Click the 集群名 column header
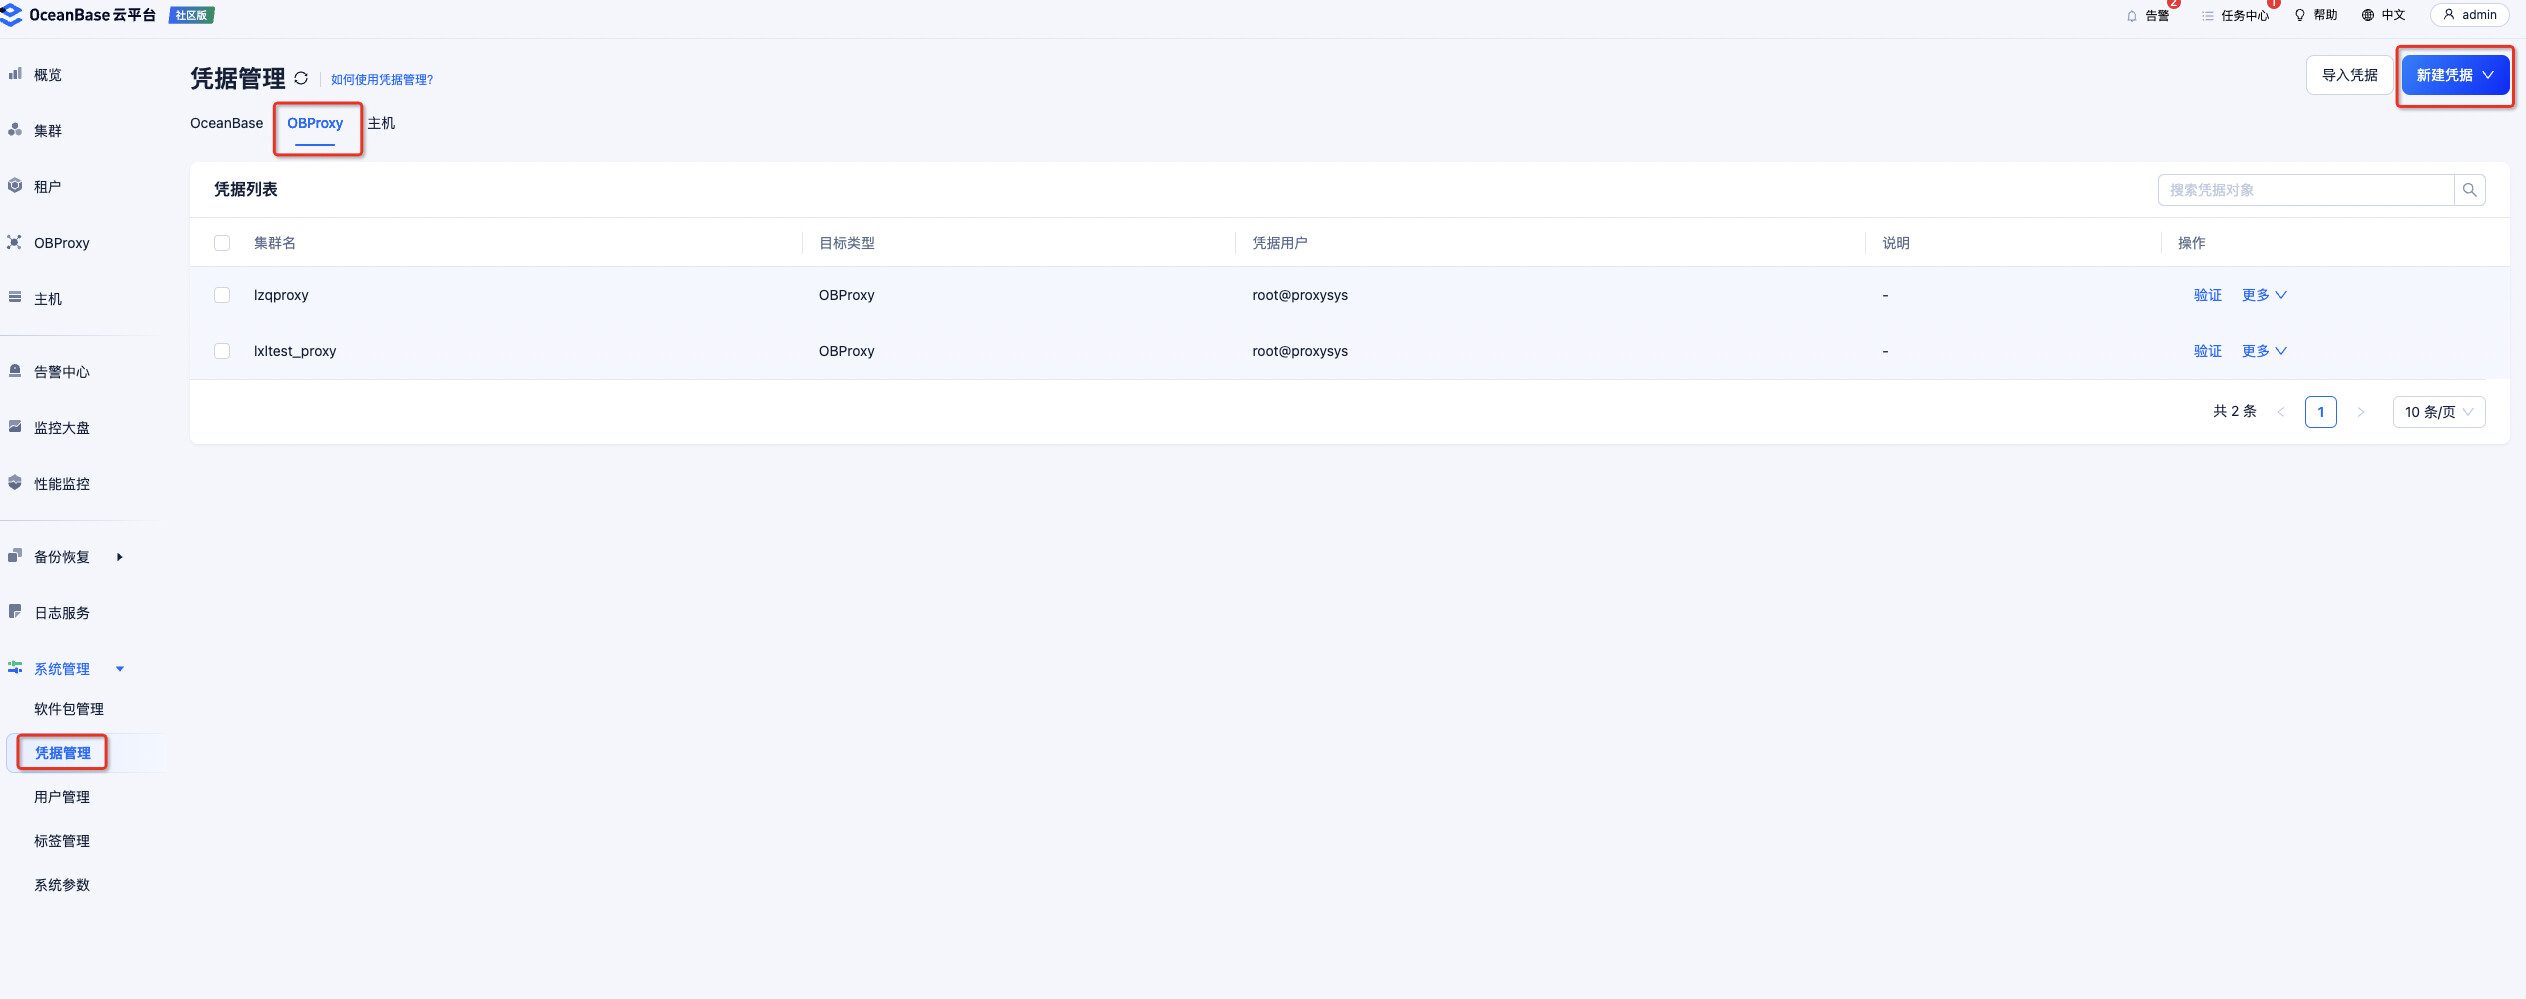The image size is (2526, 999). tap(274, 243)
